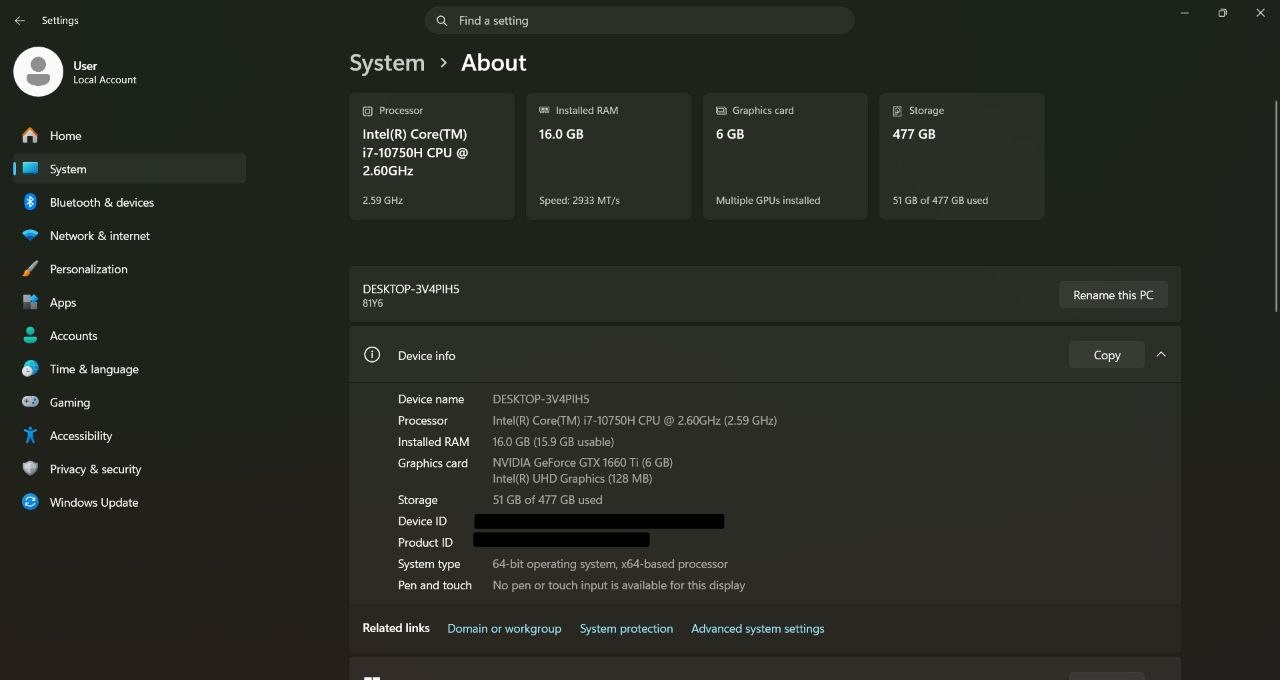Click the Apps grid icon
The image size is (1280, 680).
tap(30, 302)
